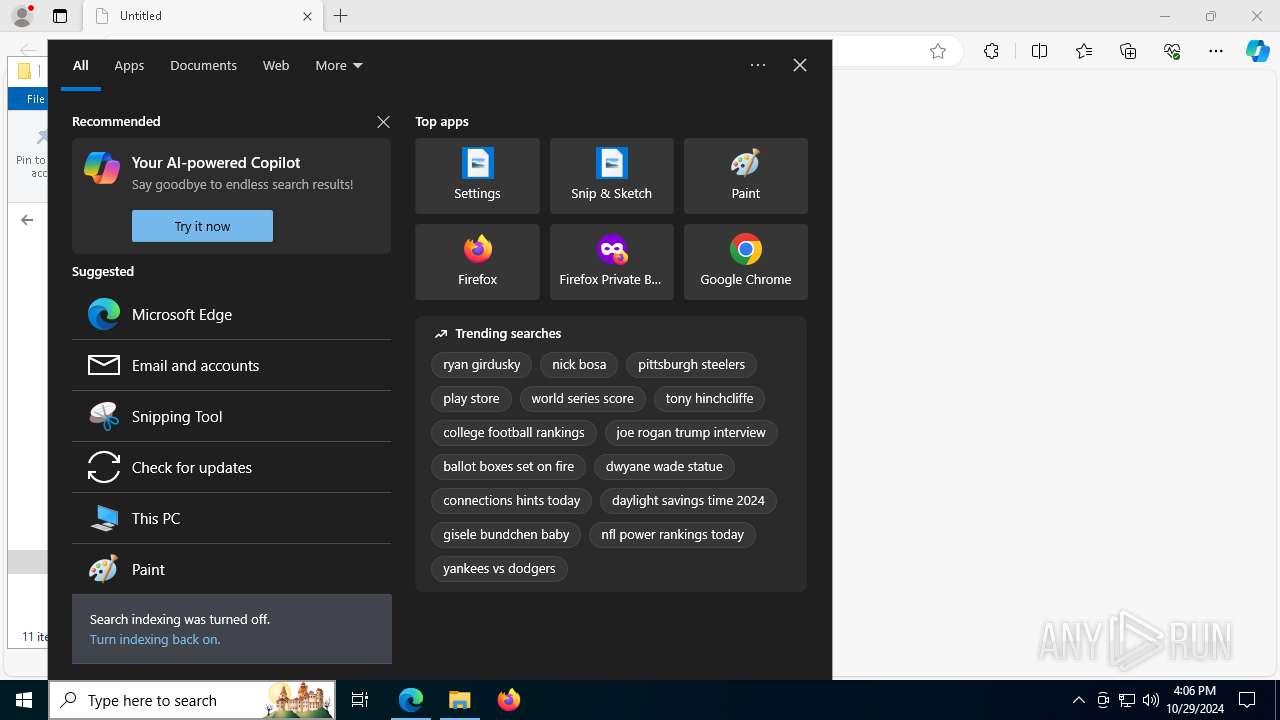
Task: Open the notification center
Action: [x=1247, y=700]
